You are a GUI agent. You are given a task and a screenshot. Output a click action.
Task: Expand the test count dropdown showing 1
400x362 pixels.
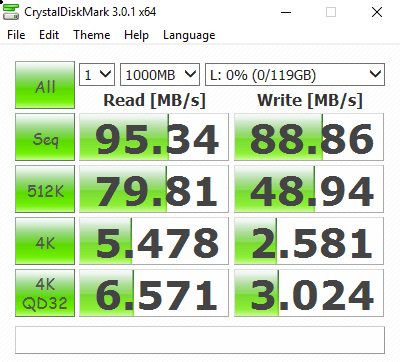(97, 74)
